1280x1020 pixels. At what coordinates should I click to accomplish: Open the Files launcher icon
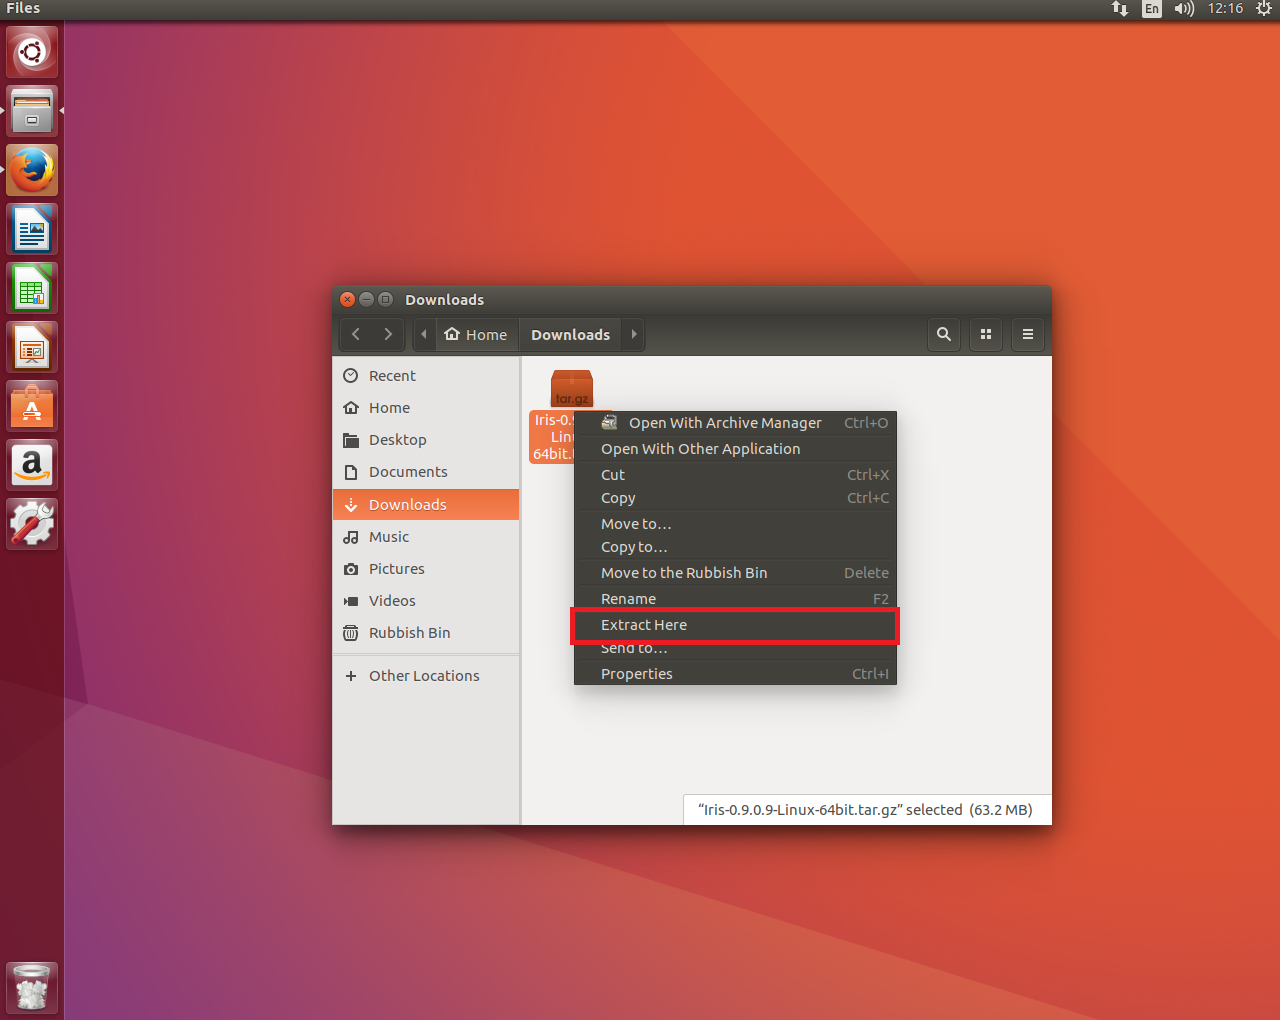32,111
